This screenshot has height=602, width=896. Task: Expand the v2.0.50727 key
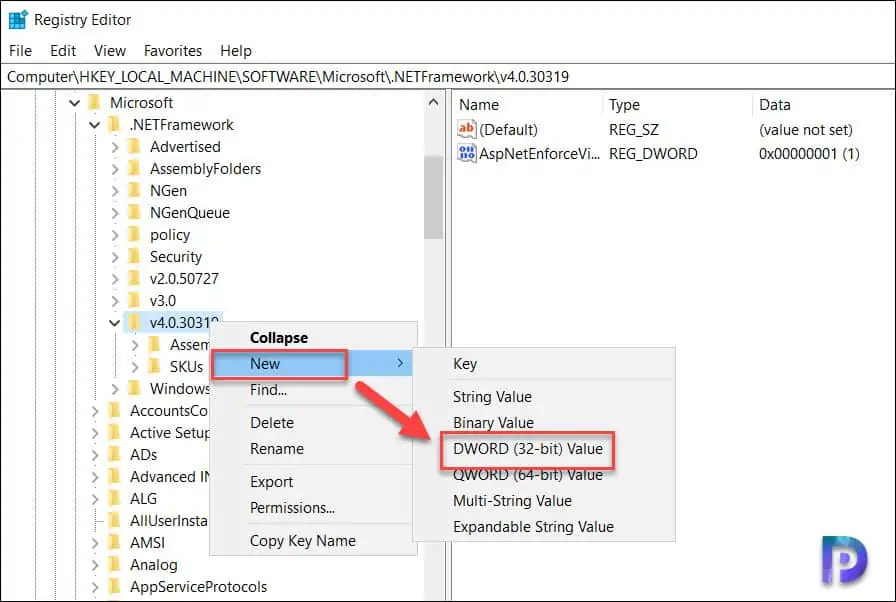tap(115, 279)
